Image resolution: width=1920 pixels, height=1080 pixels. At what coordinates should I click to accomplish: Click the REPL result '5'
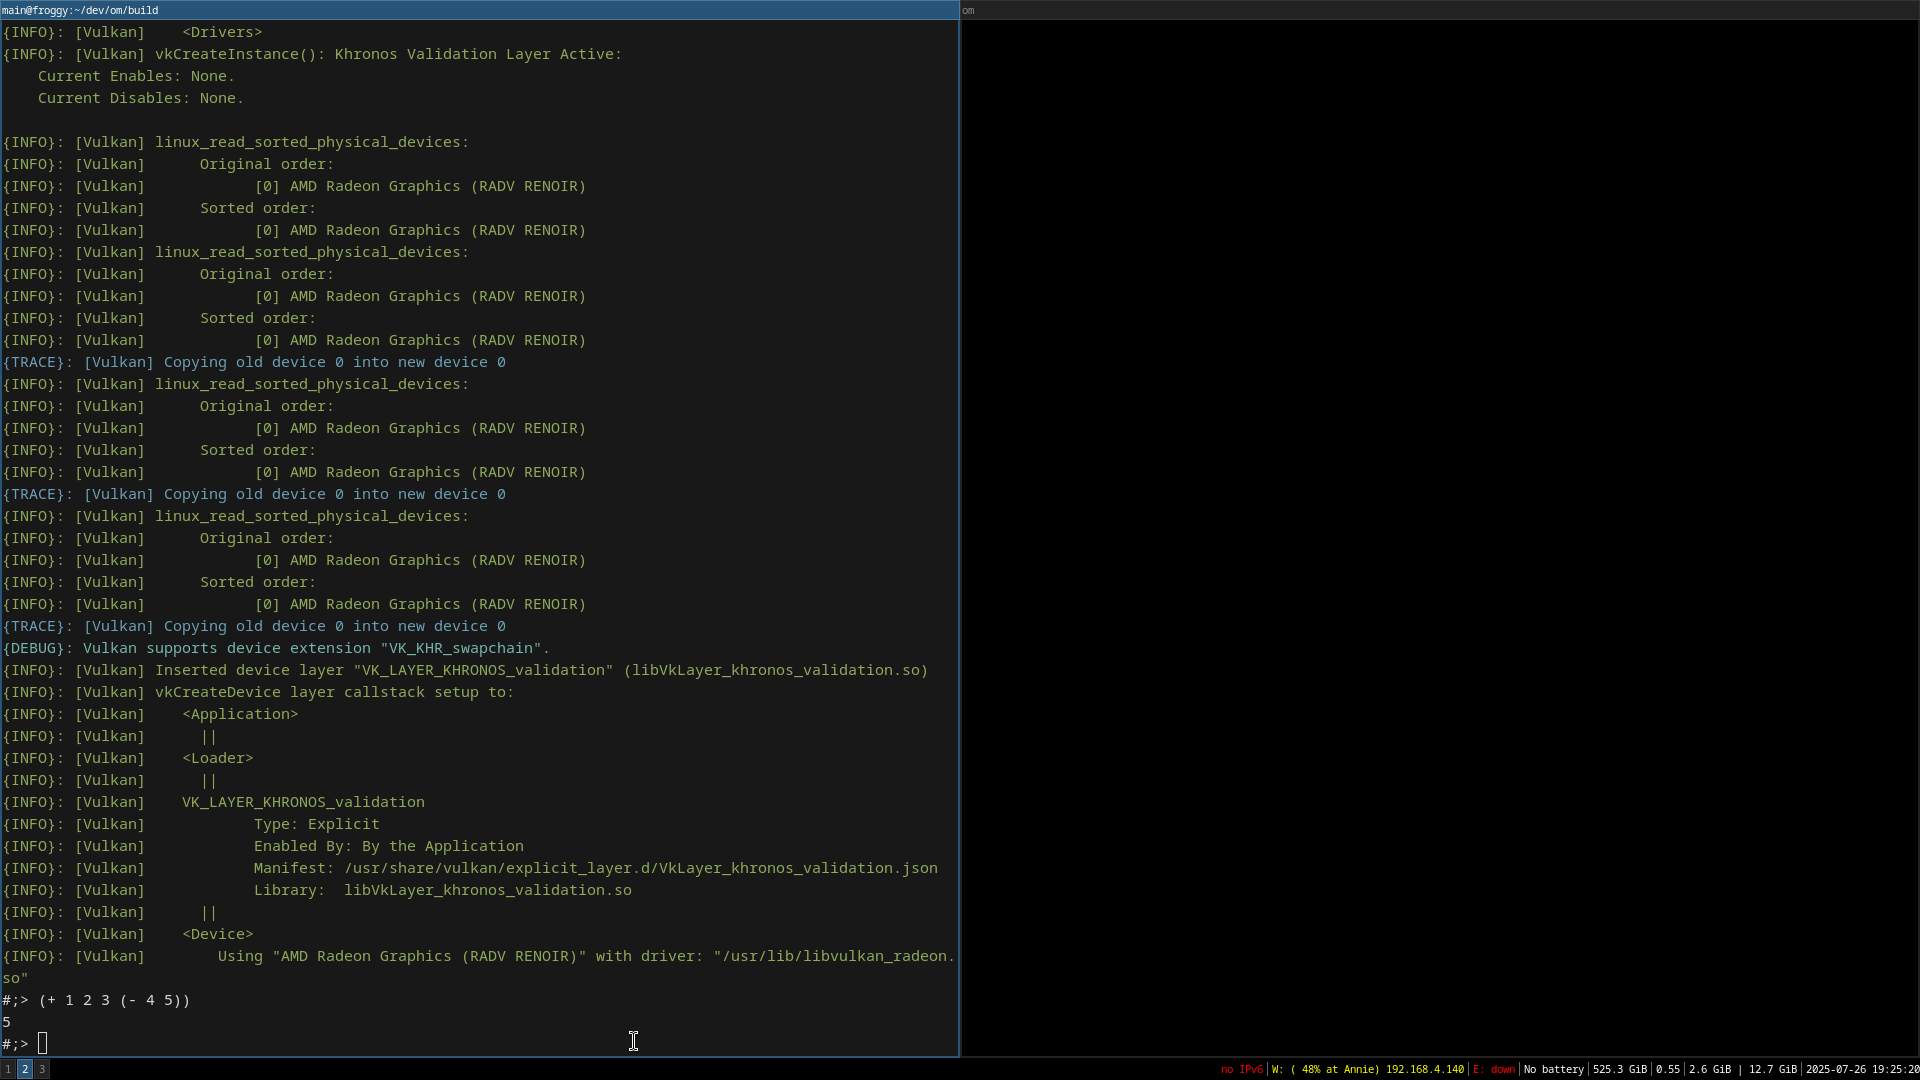(7, 1022)
